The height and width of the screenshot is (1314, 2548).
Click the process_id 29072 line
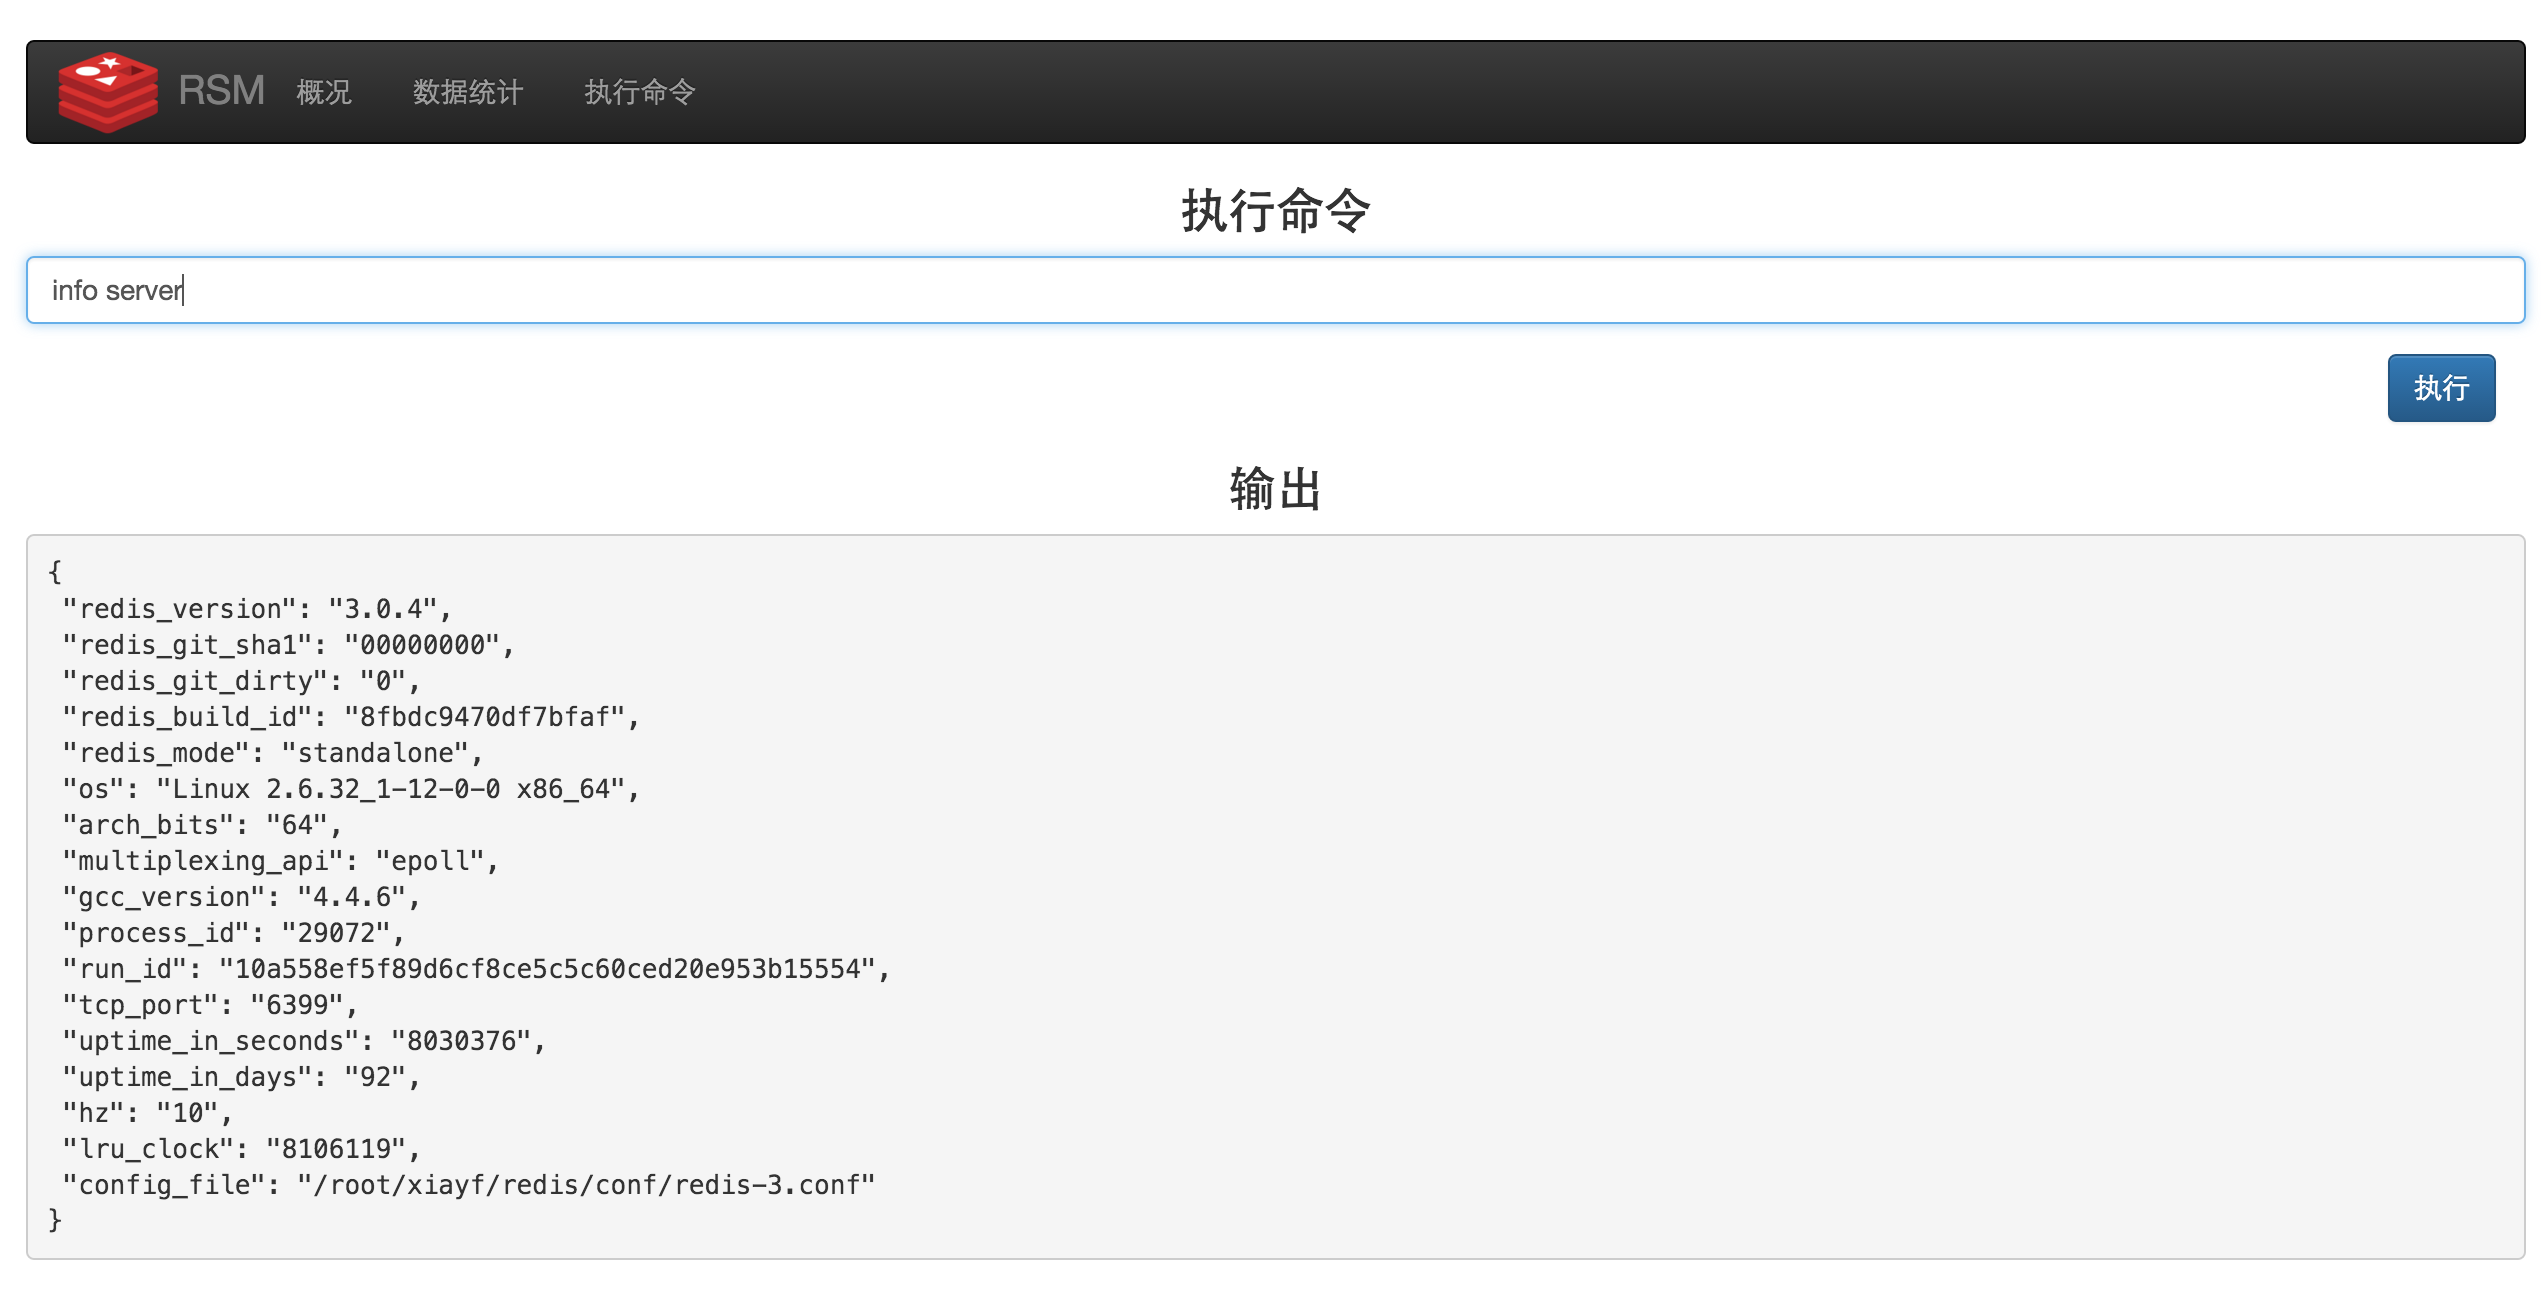click(232, 933)
